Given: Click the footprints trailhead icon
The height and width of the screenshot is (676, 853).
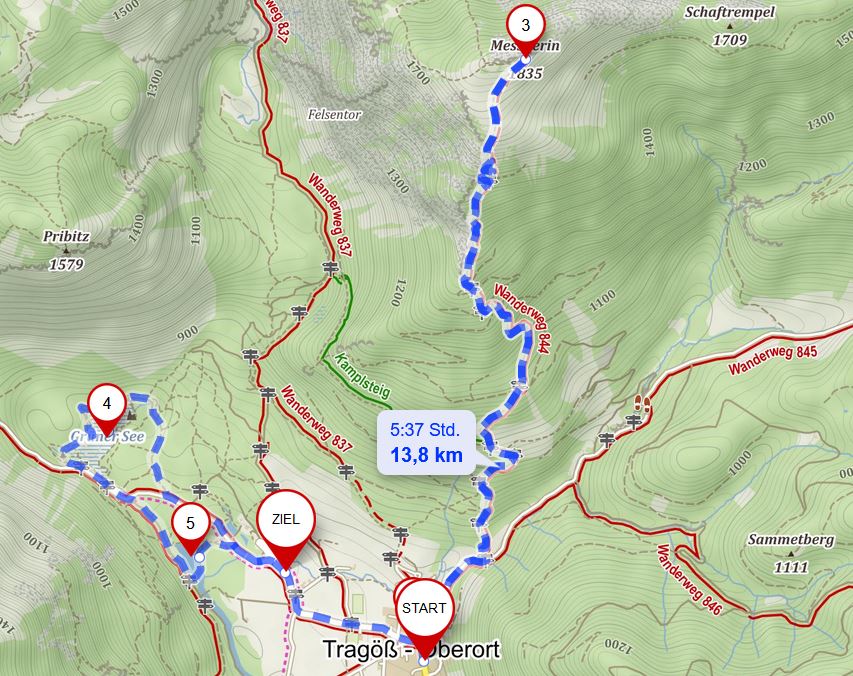Looking at the screenshot, I should click(642, 404).
